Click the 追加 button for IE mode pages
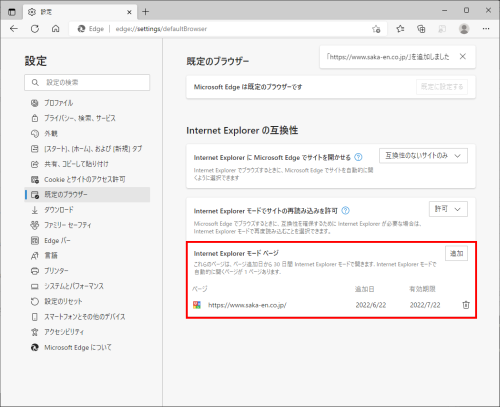The image size is (500, 407). click(456, 253)
